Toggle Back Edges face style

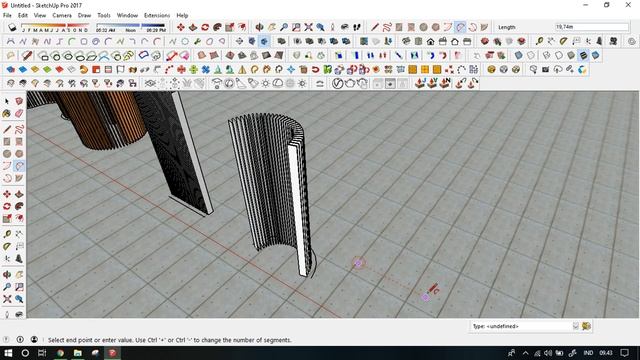[x=531, y=55]
